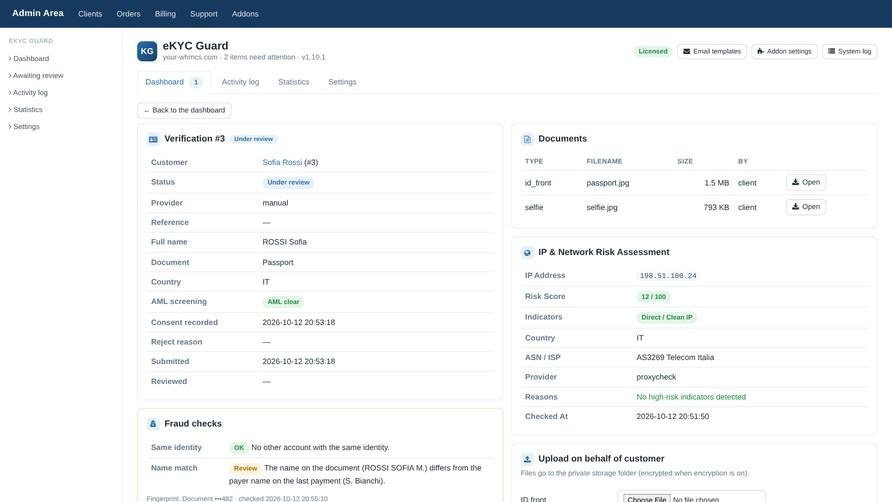The image size is (892, 502).
Task: Click the Full name value ROSSI Sofia
Action: click(284, 242)
